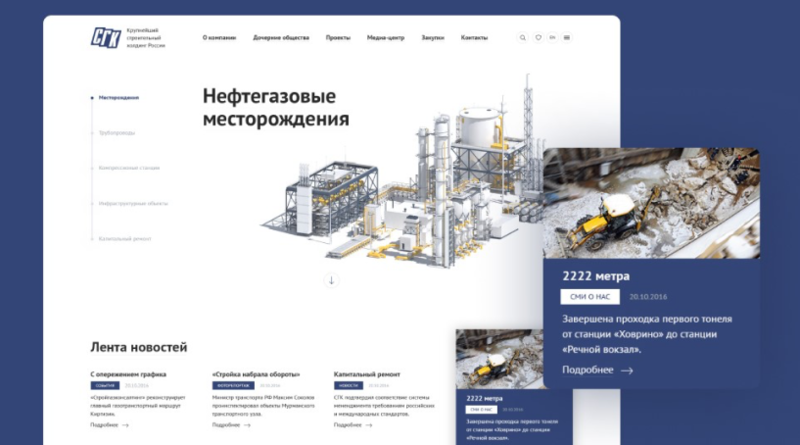Click the small card 2222 метра title
Viewport: 800px width, 445px height.
(x=484, y=399)
